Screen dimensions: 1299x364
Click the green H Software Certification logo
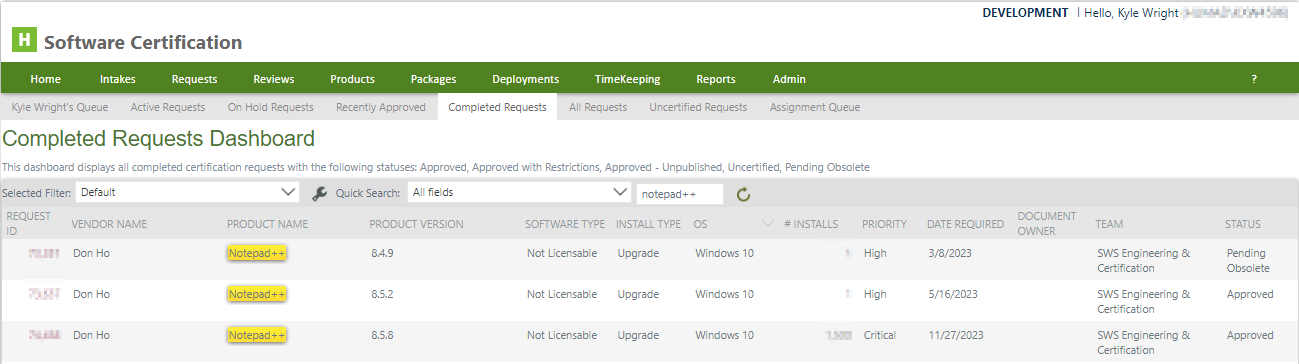tap(25, 41)
